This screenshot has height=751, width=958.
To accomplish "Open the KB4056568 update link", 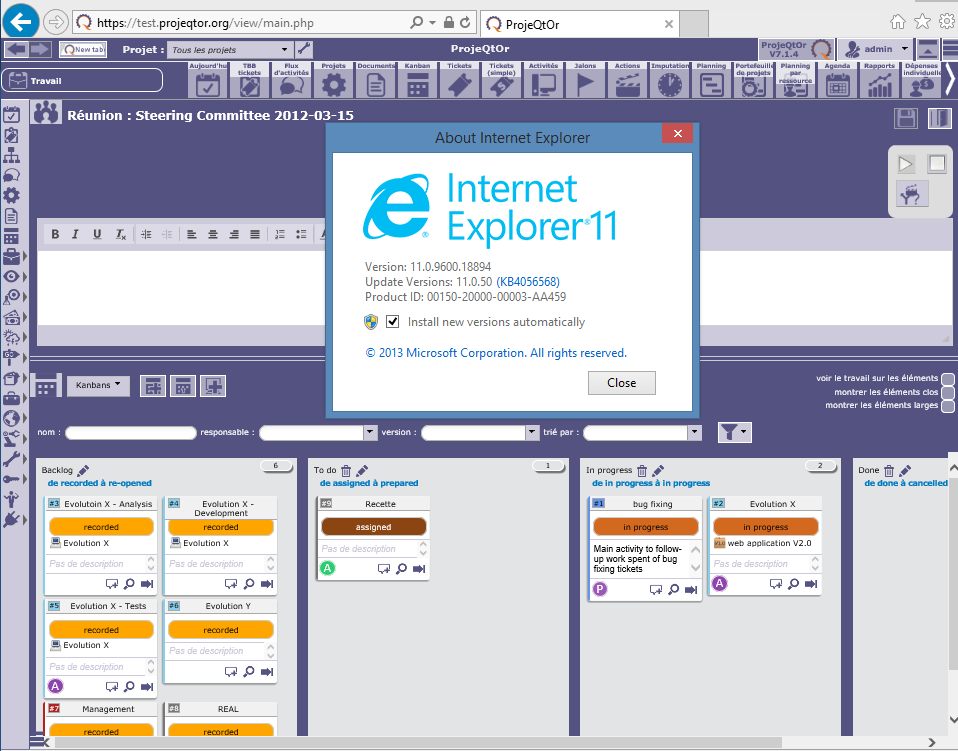I will (x=528, y=282).
